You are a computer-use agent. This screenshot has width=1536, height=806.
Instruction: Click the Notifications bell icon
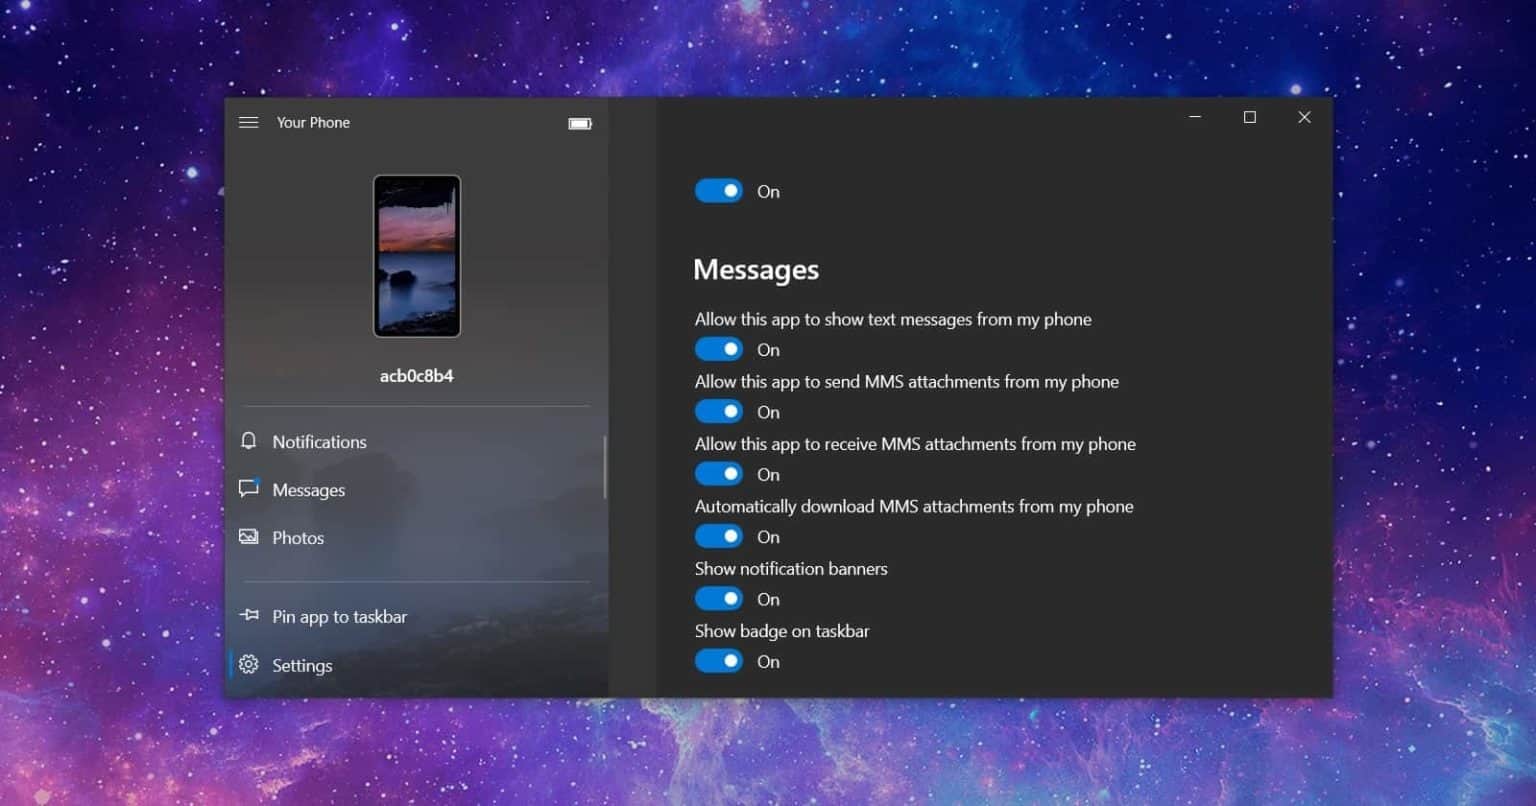coord(249,441)
